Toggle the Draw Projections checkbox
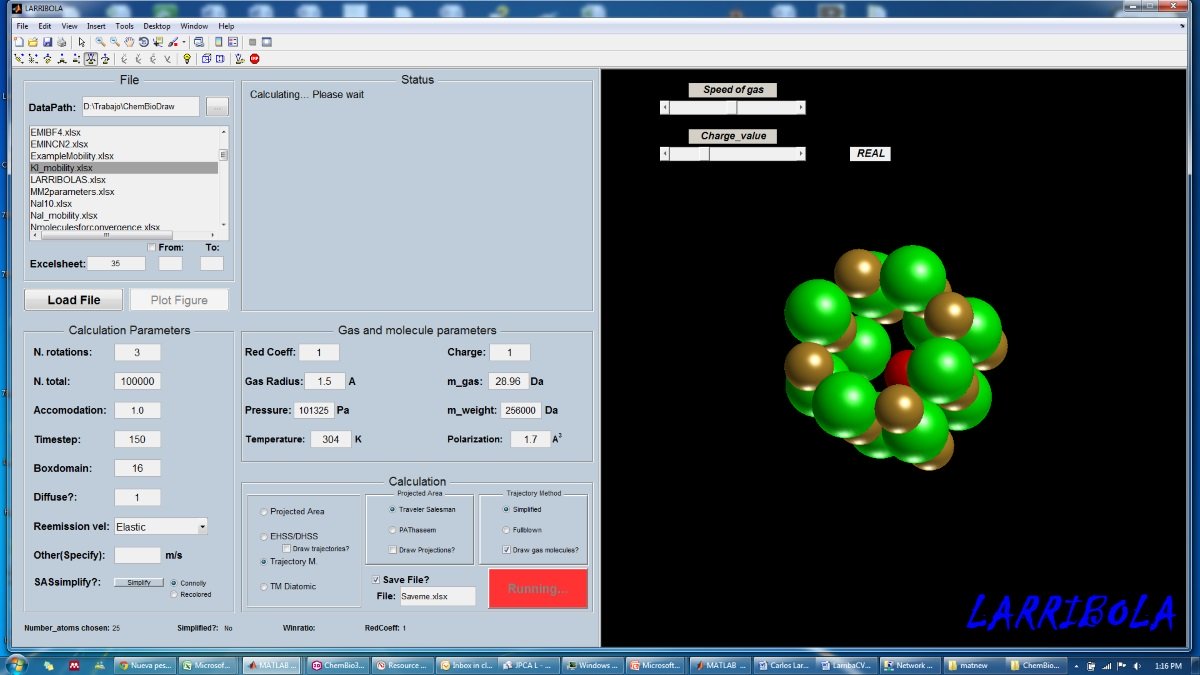The image size is (1200, 675). [x=393, y=550]
